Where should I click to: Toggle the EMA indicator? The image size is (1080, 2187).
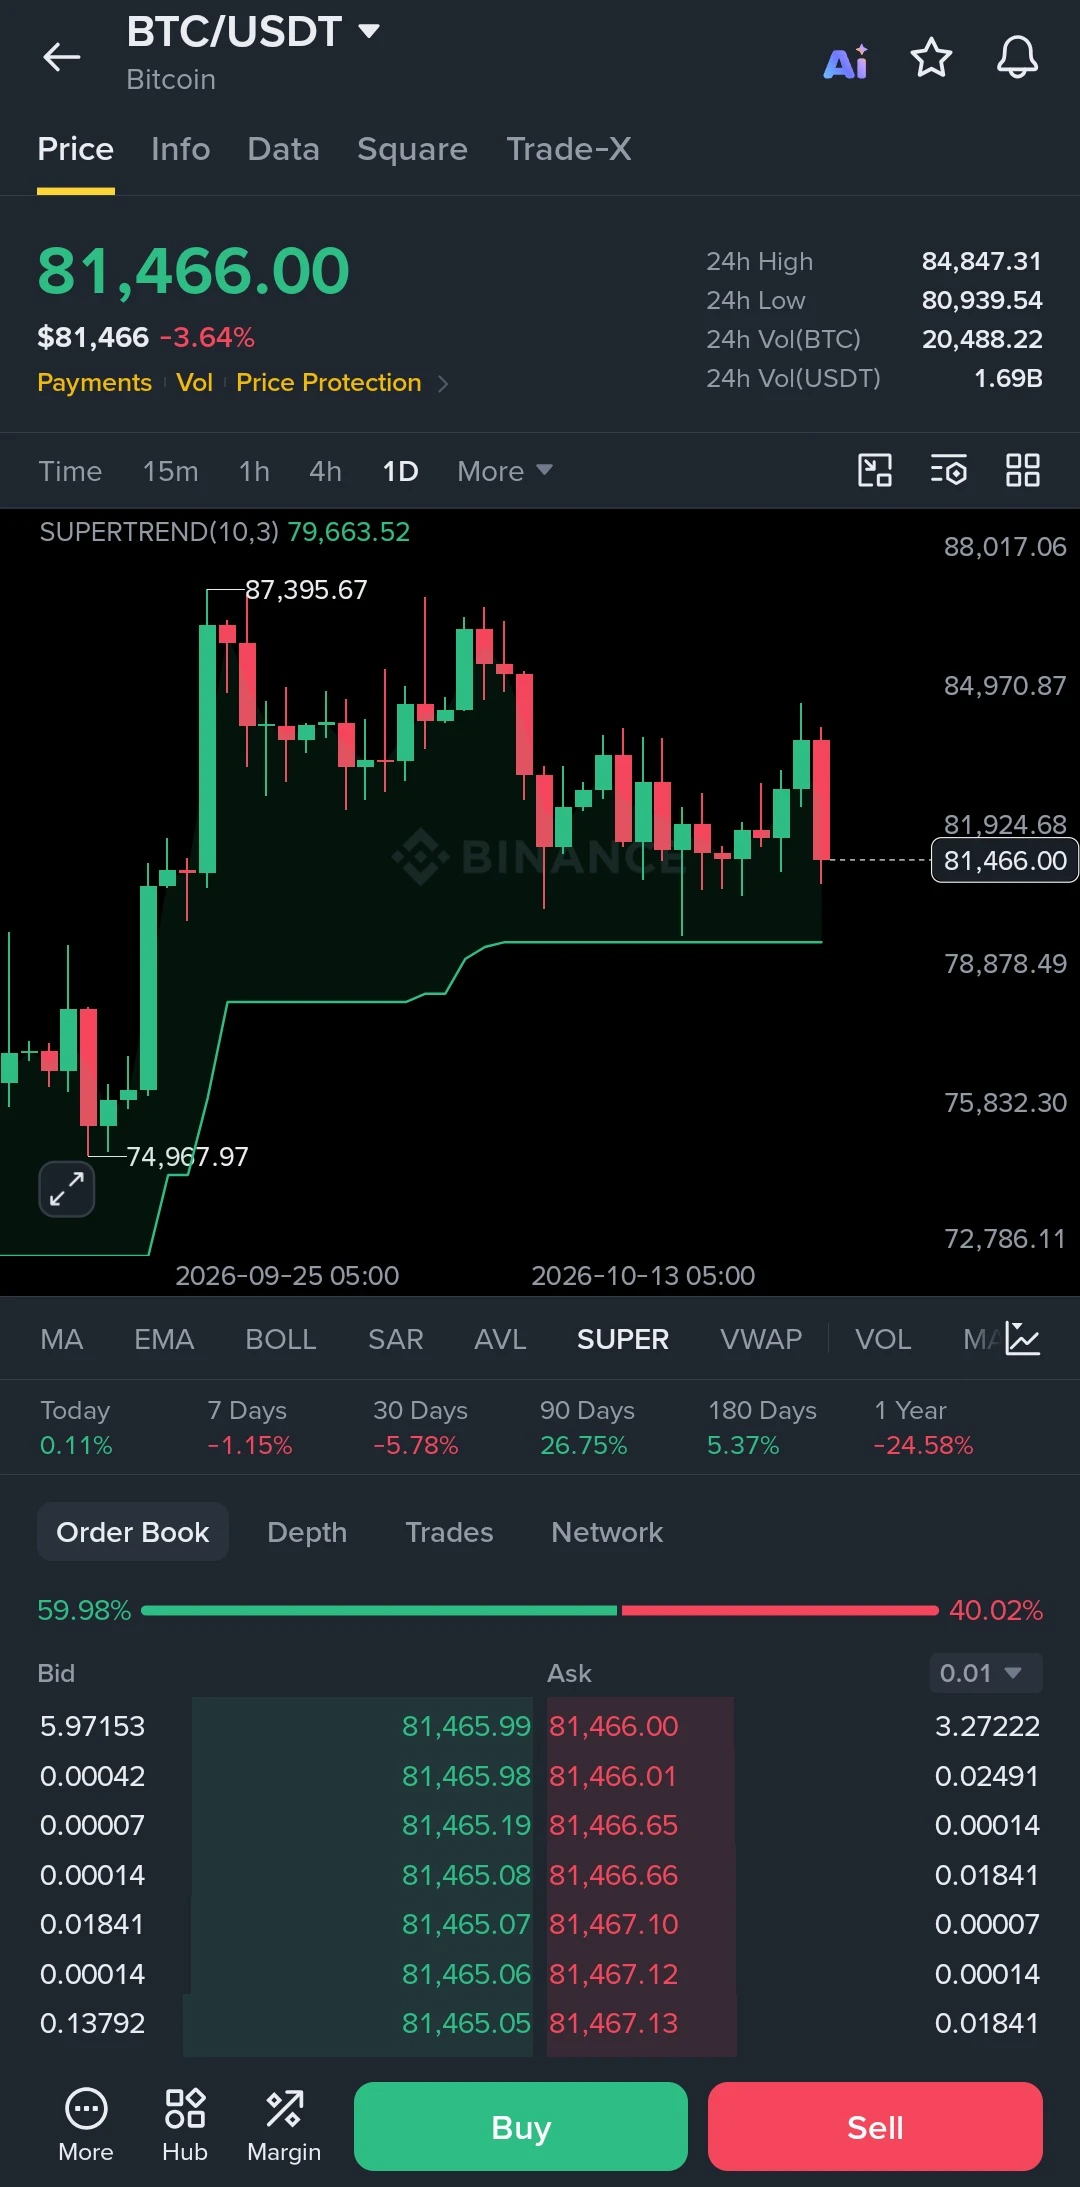(164, 1339)
